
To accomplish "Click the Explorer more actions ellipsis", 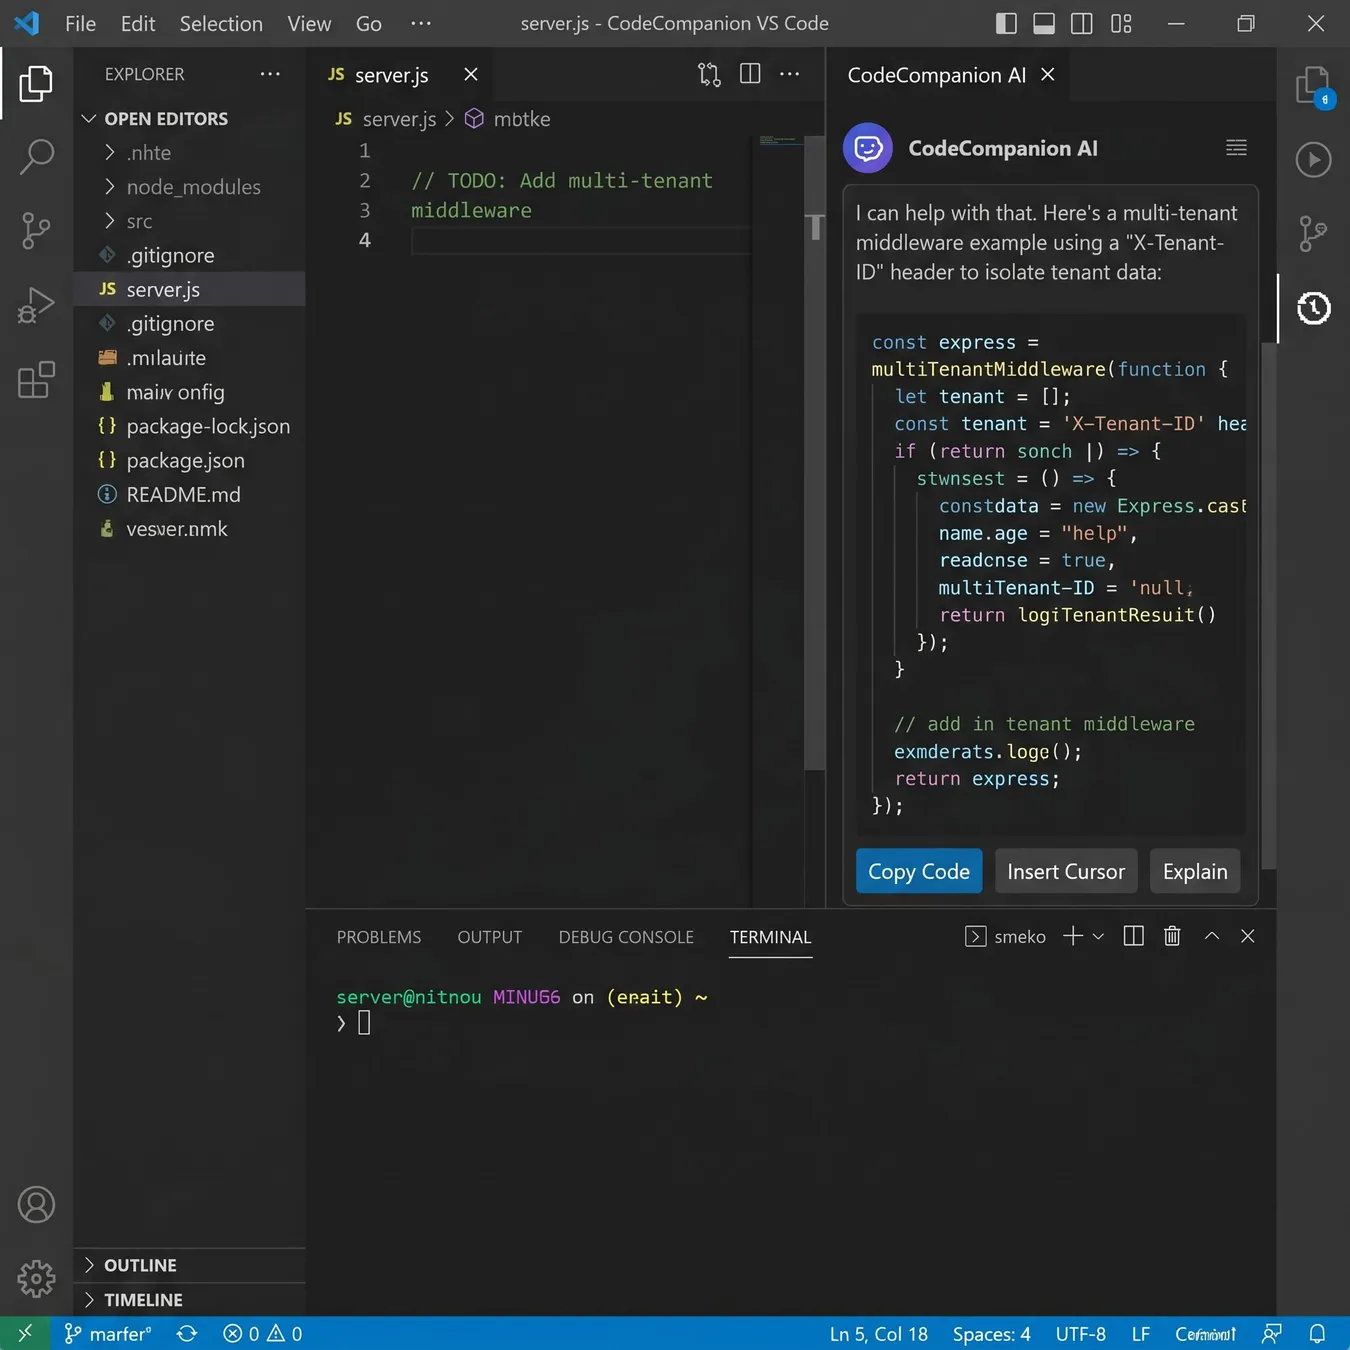I will click(270, 74).
